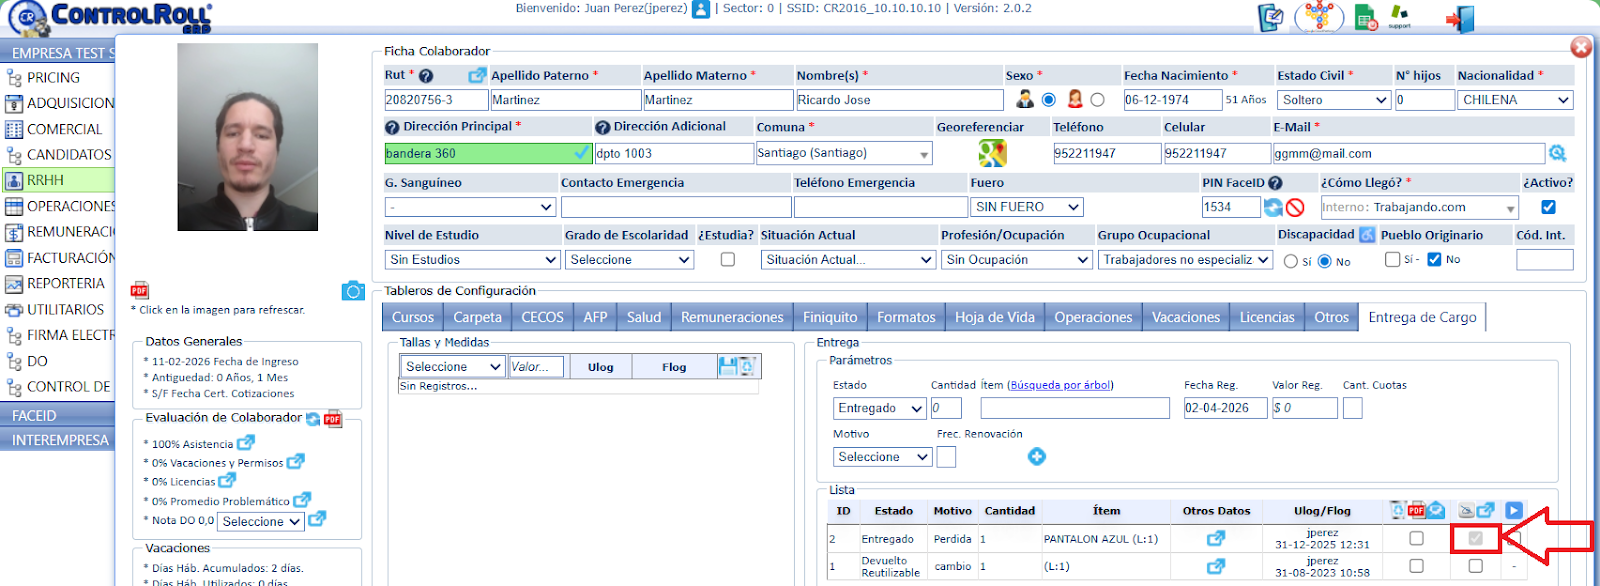Viewport: 1600px width, 586px height.
Task: Open the Estado Civil dropdown showing Soltero
Action: [x=1333, y=100]
